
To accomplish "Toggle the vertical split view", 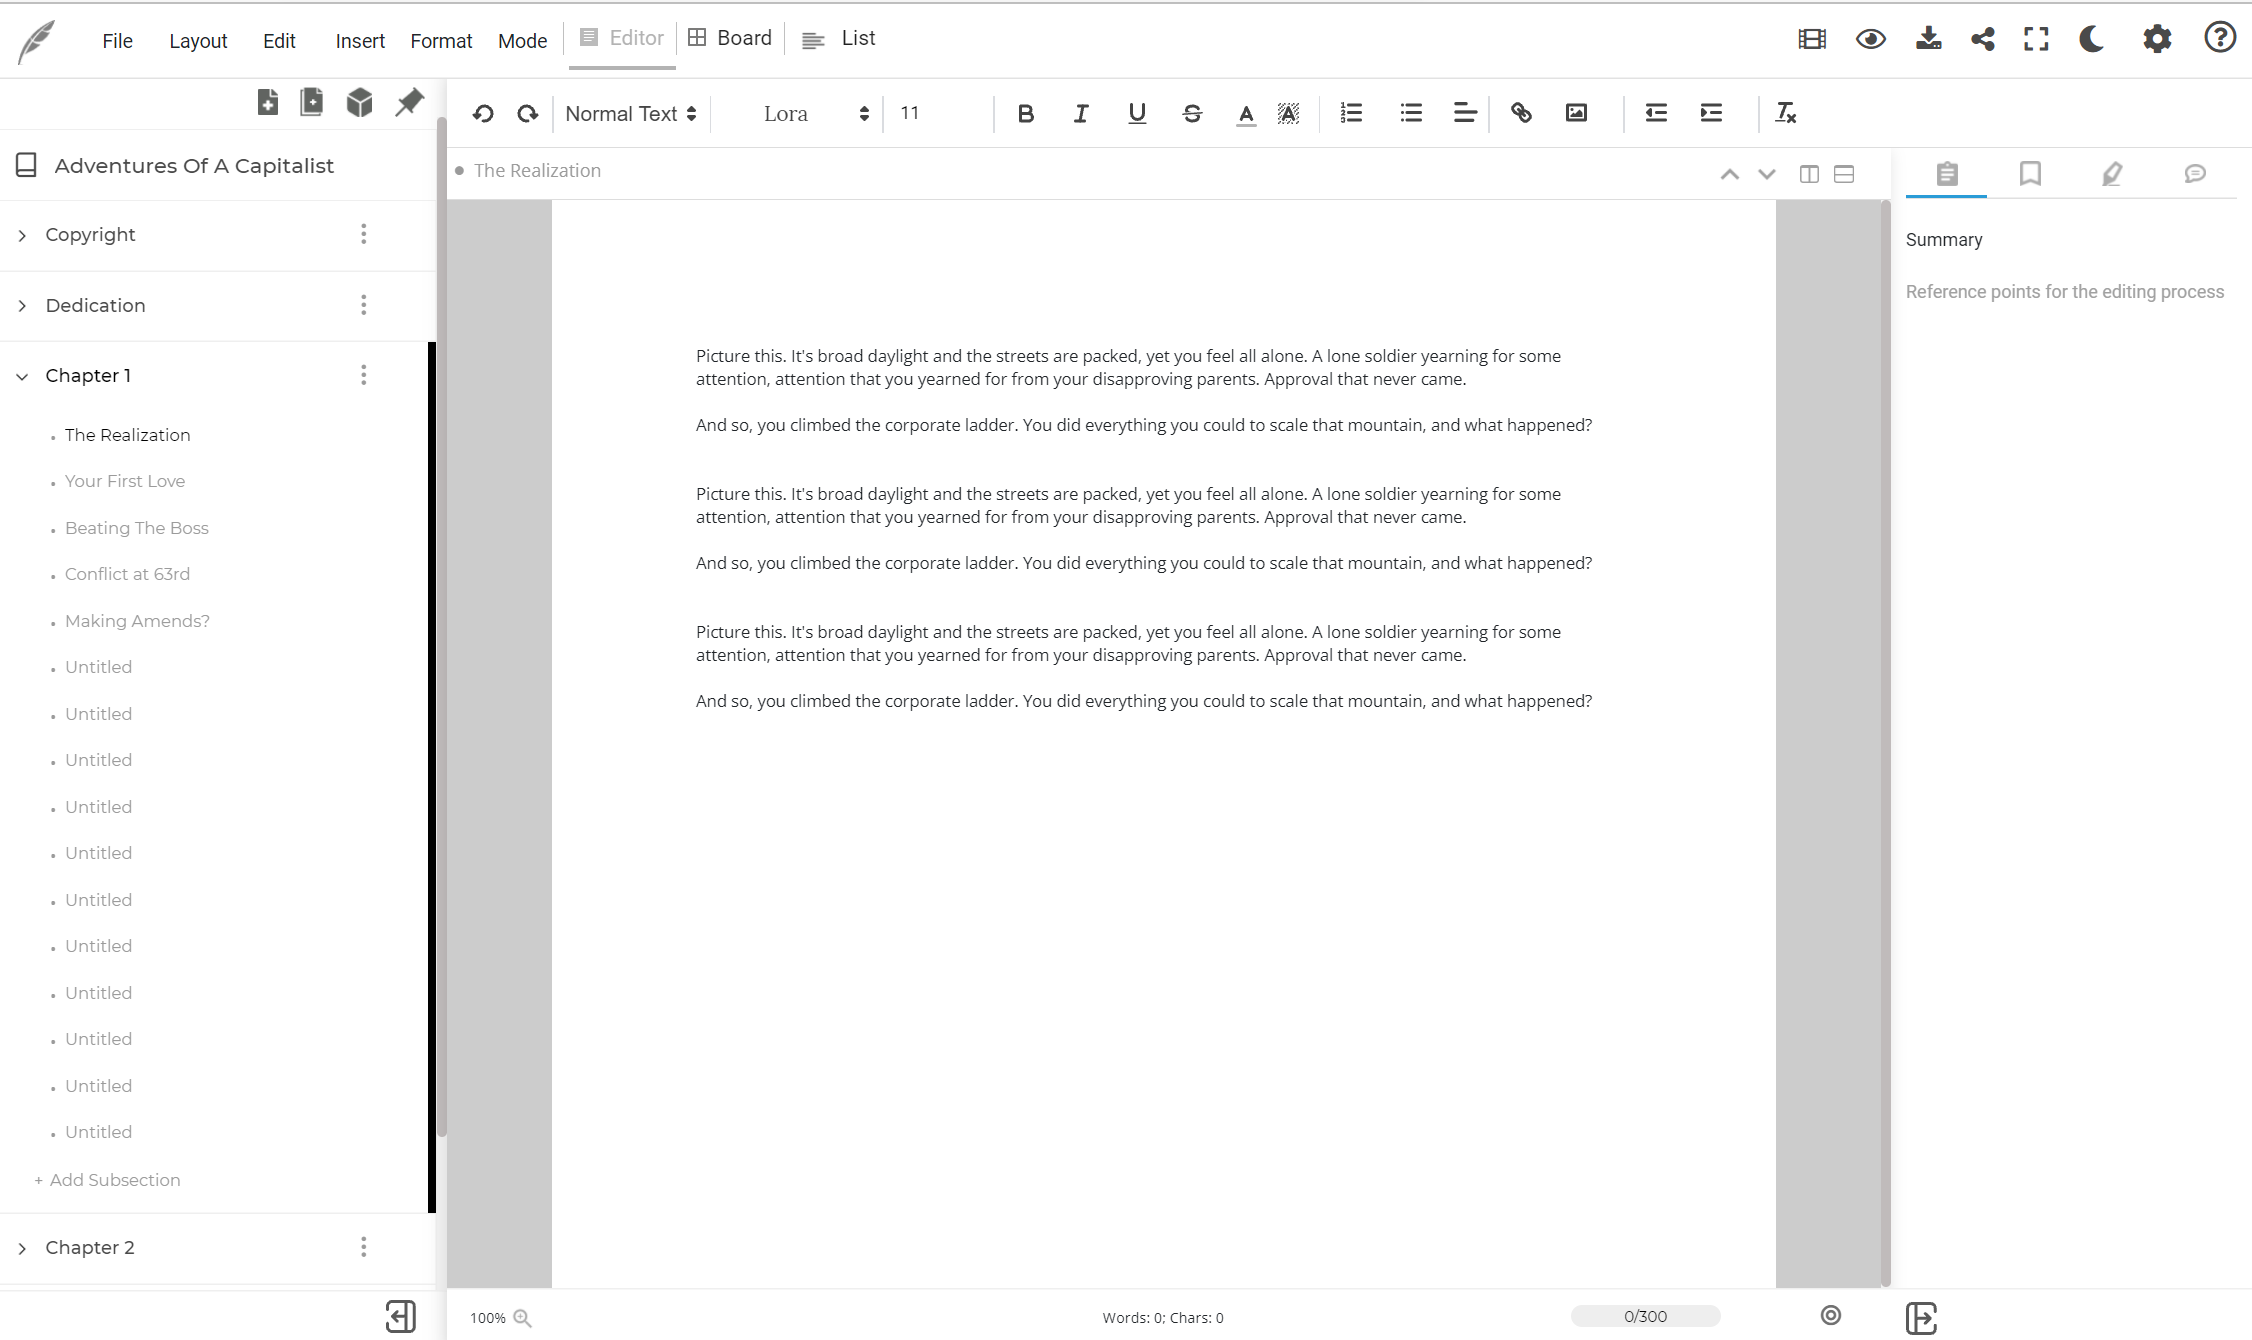I will click(x=1808, y=174).
